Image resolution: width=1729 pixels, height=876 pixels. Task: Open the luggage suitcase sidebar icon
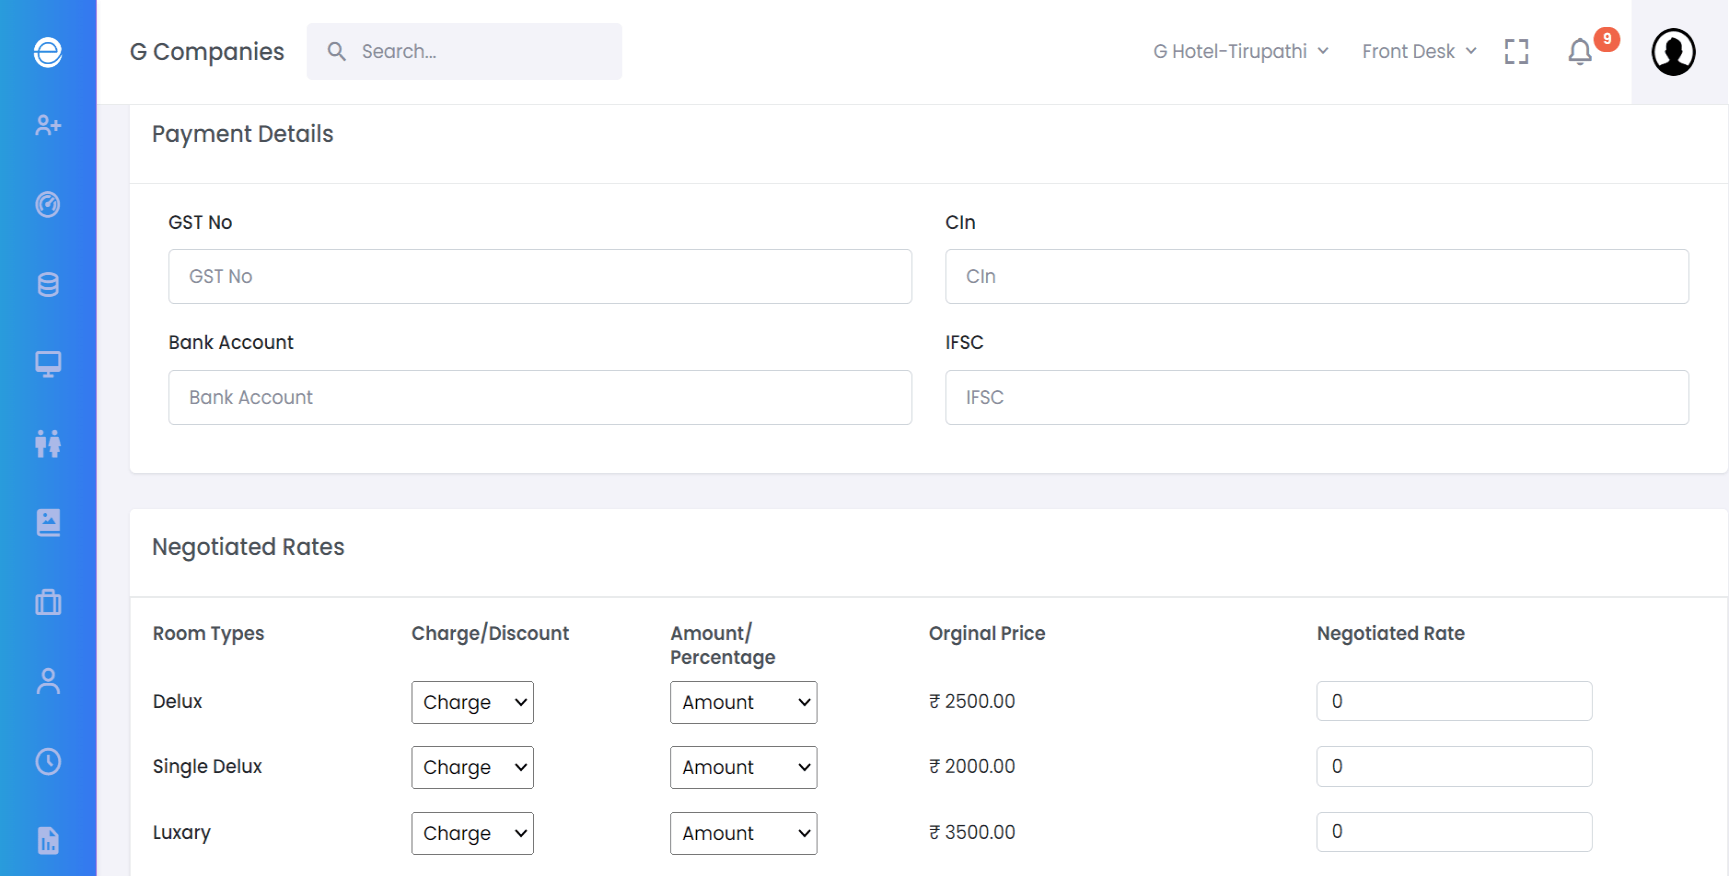(48, 602)
